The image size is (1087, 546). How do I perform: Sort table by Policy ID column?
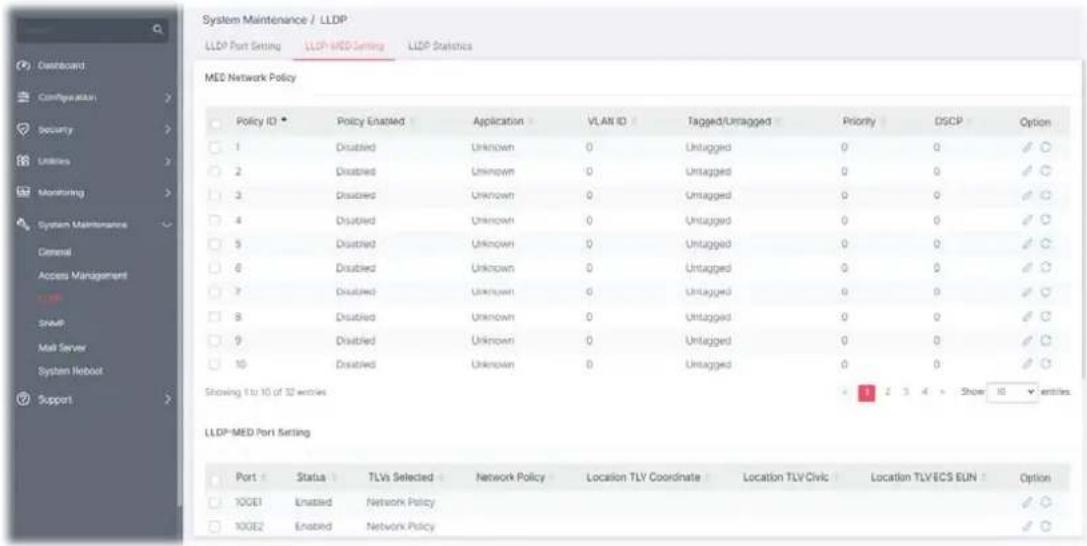coord(261,122)
